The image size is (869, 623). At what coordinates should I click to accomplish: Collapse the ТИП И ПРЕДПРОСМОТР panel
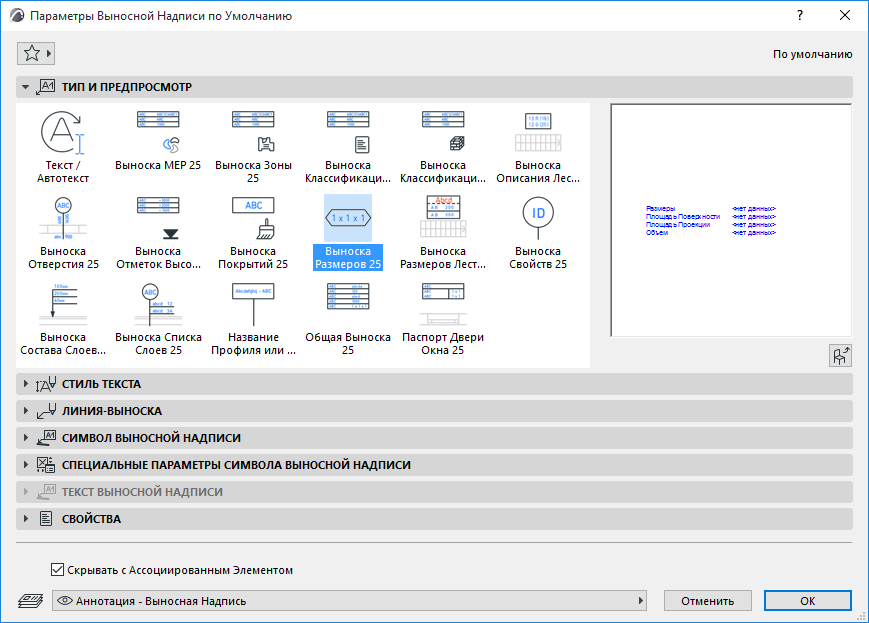click(x=434, y=86)
